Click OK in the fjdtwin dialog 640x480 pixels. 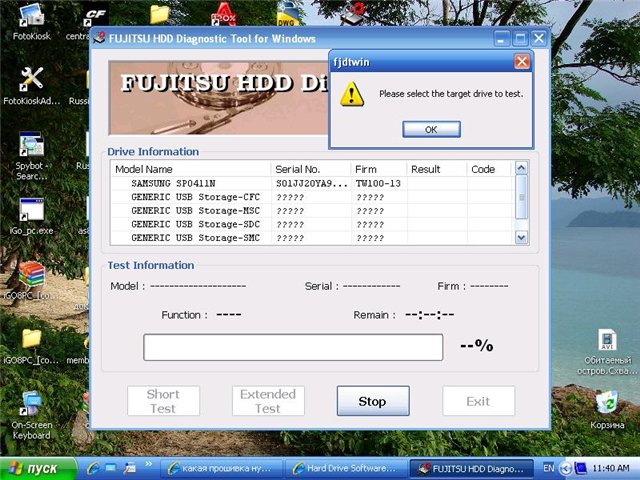431,129
